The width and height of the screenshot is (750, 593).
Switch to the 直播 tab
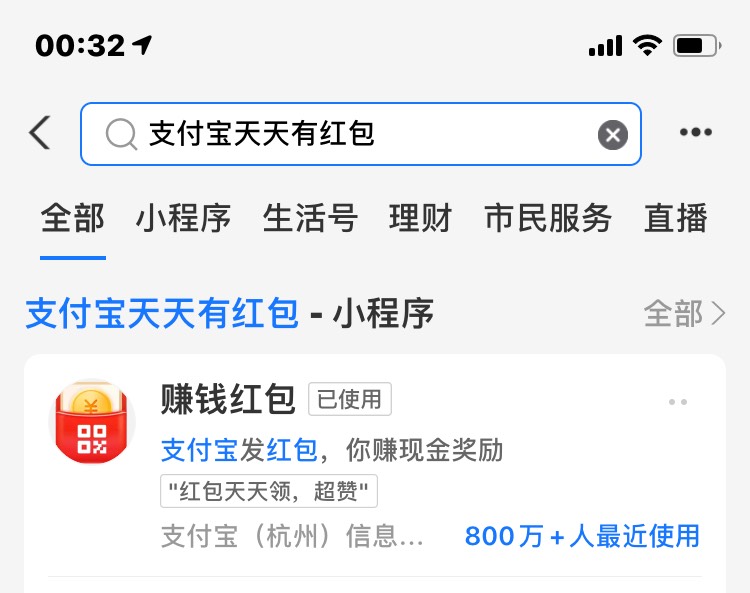click(x=675, y=218)
